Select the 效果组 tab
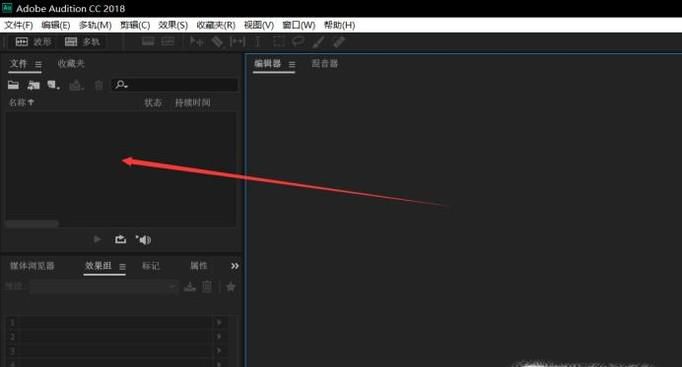The width and height of the screenshot is (682, 367). point(98,266)
